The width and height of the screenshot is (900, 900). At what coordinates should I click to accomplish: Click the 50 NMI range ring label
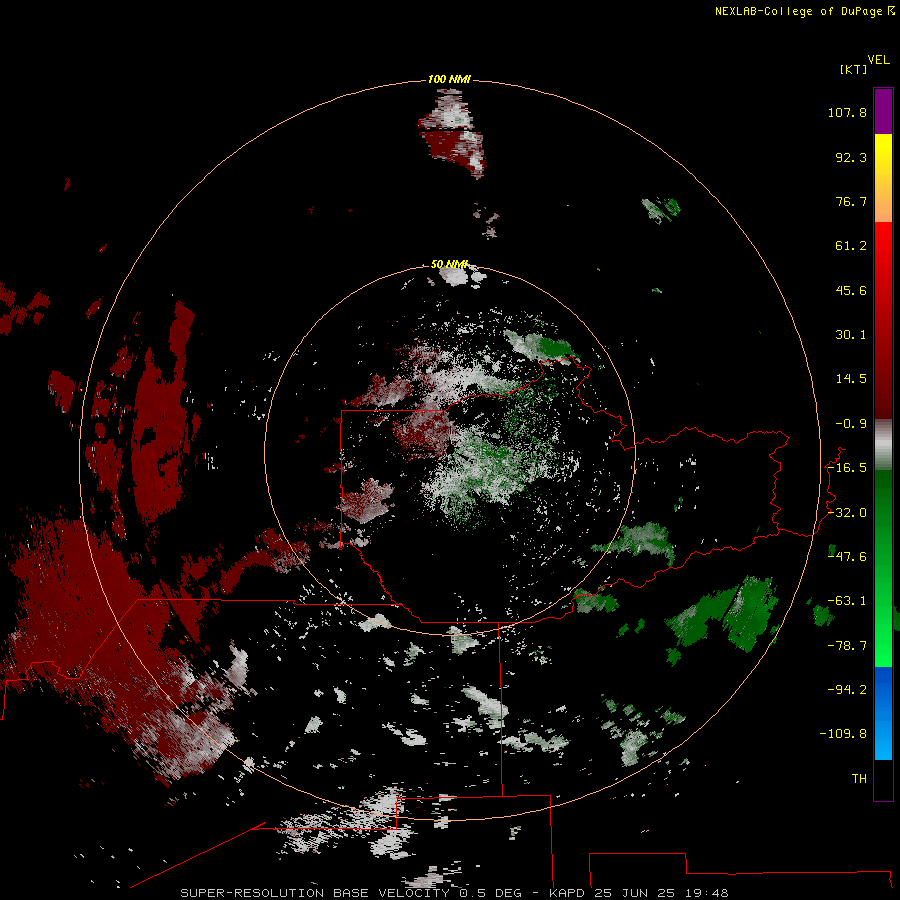click(449, 264)
